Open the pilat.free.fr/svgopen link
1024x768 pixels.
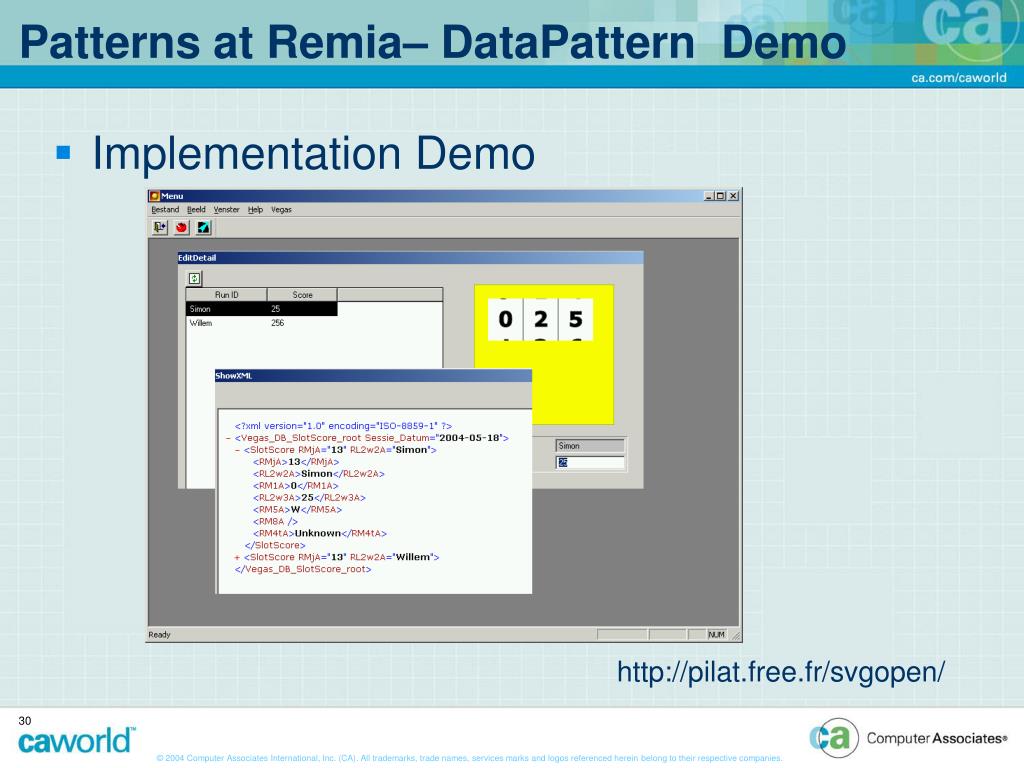click(x=781, y=672)
